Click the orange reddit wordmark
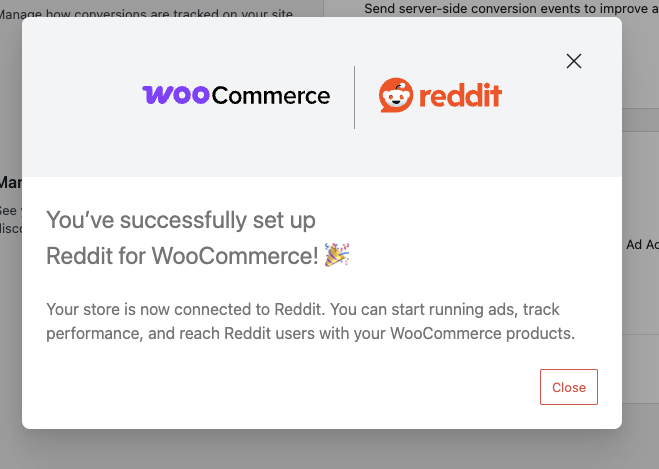 coord(460,97)
